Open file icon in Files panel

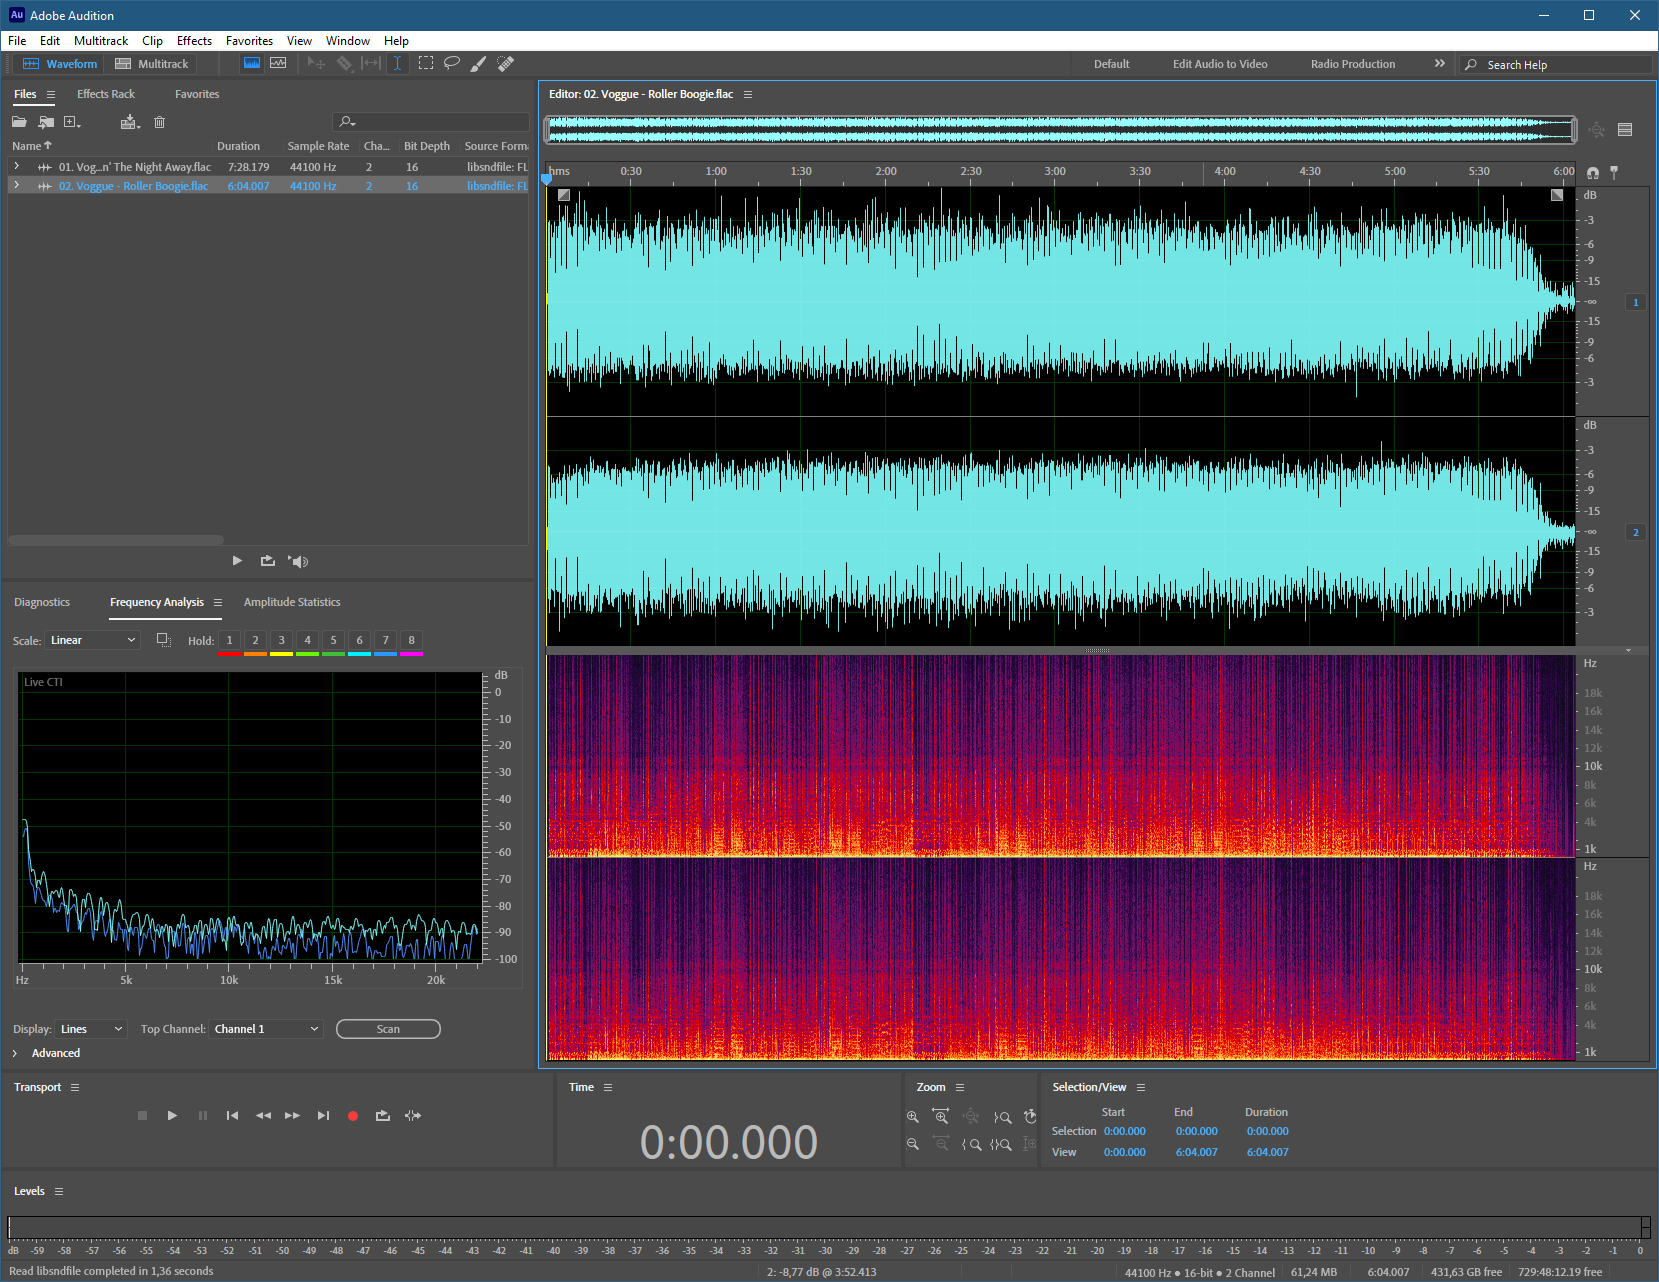[19, 122]
